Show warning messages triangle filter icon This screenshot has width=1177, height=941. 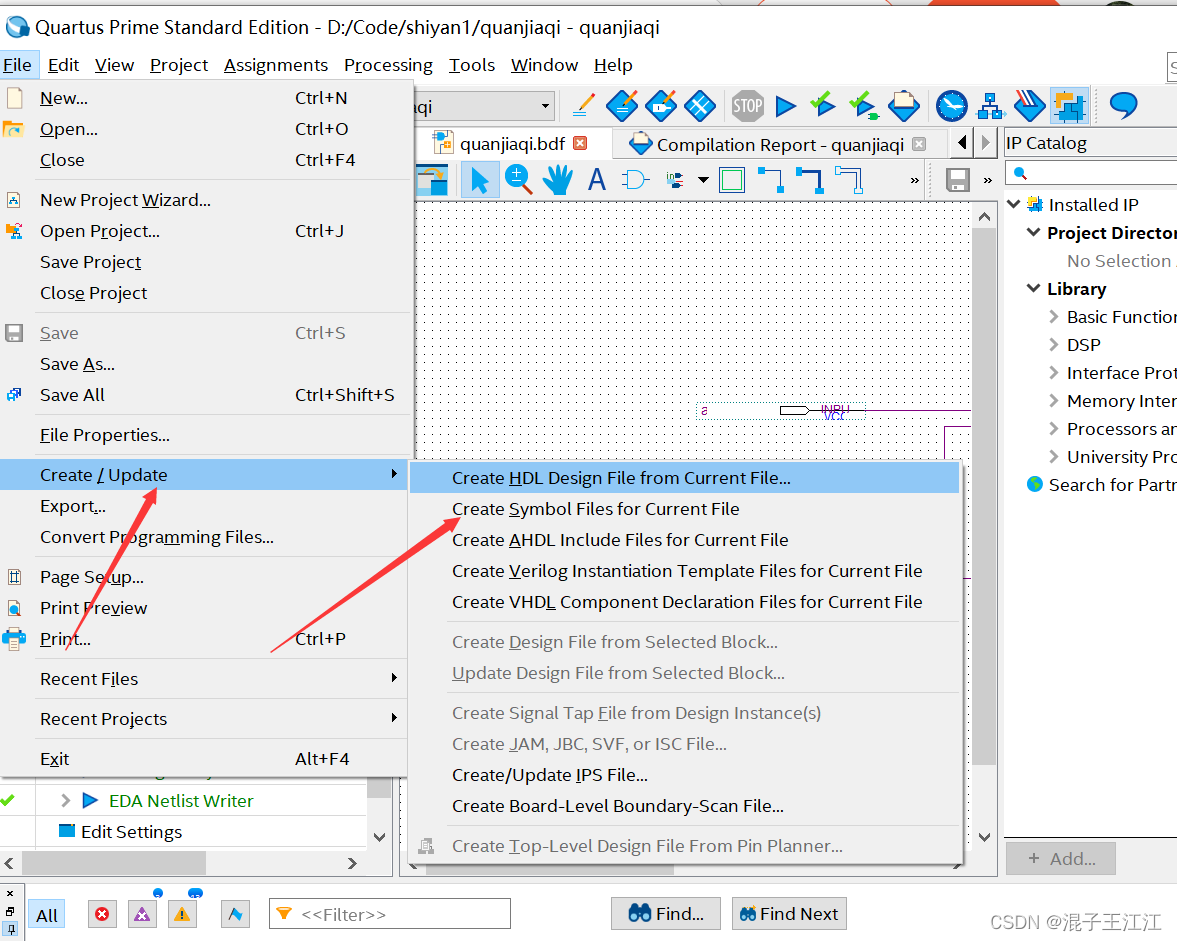point(182,914)
